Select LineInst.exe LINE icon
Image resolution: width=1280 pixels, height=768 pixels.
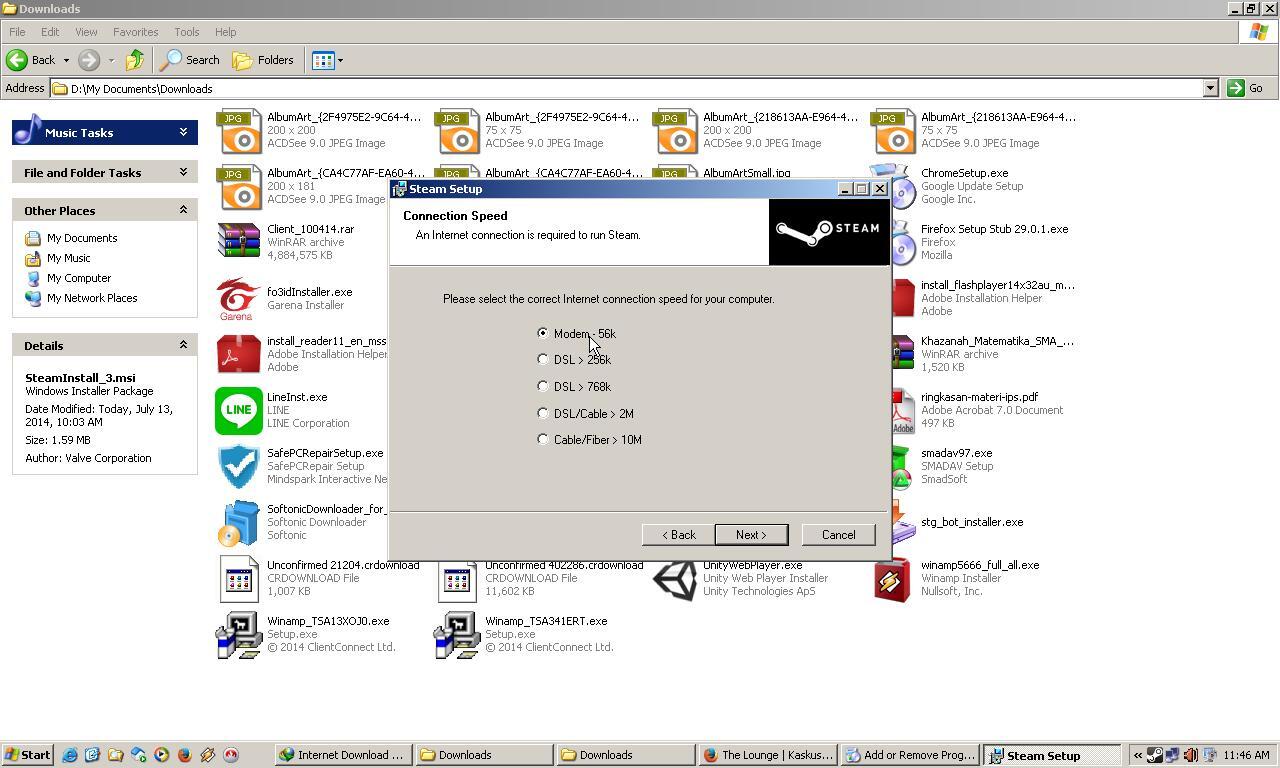[239, 410]
